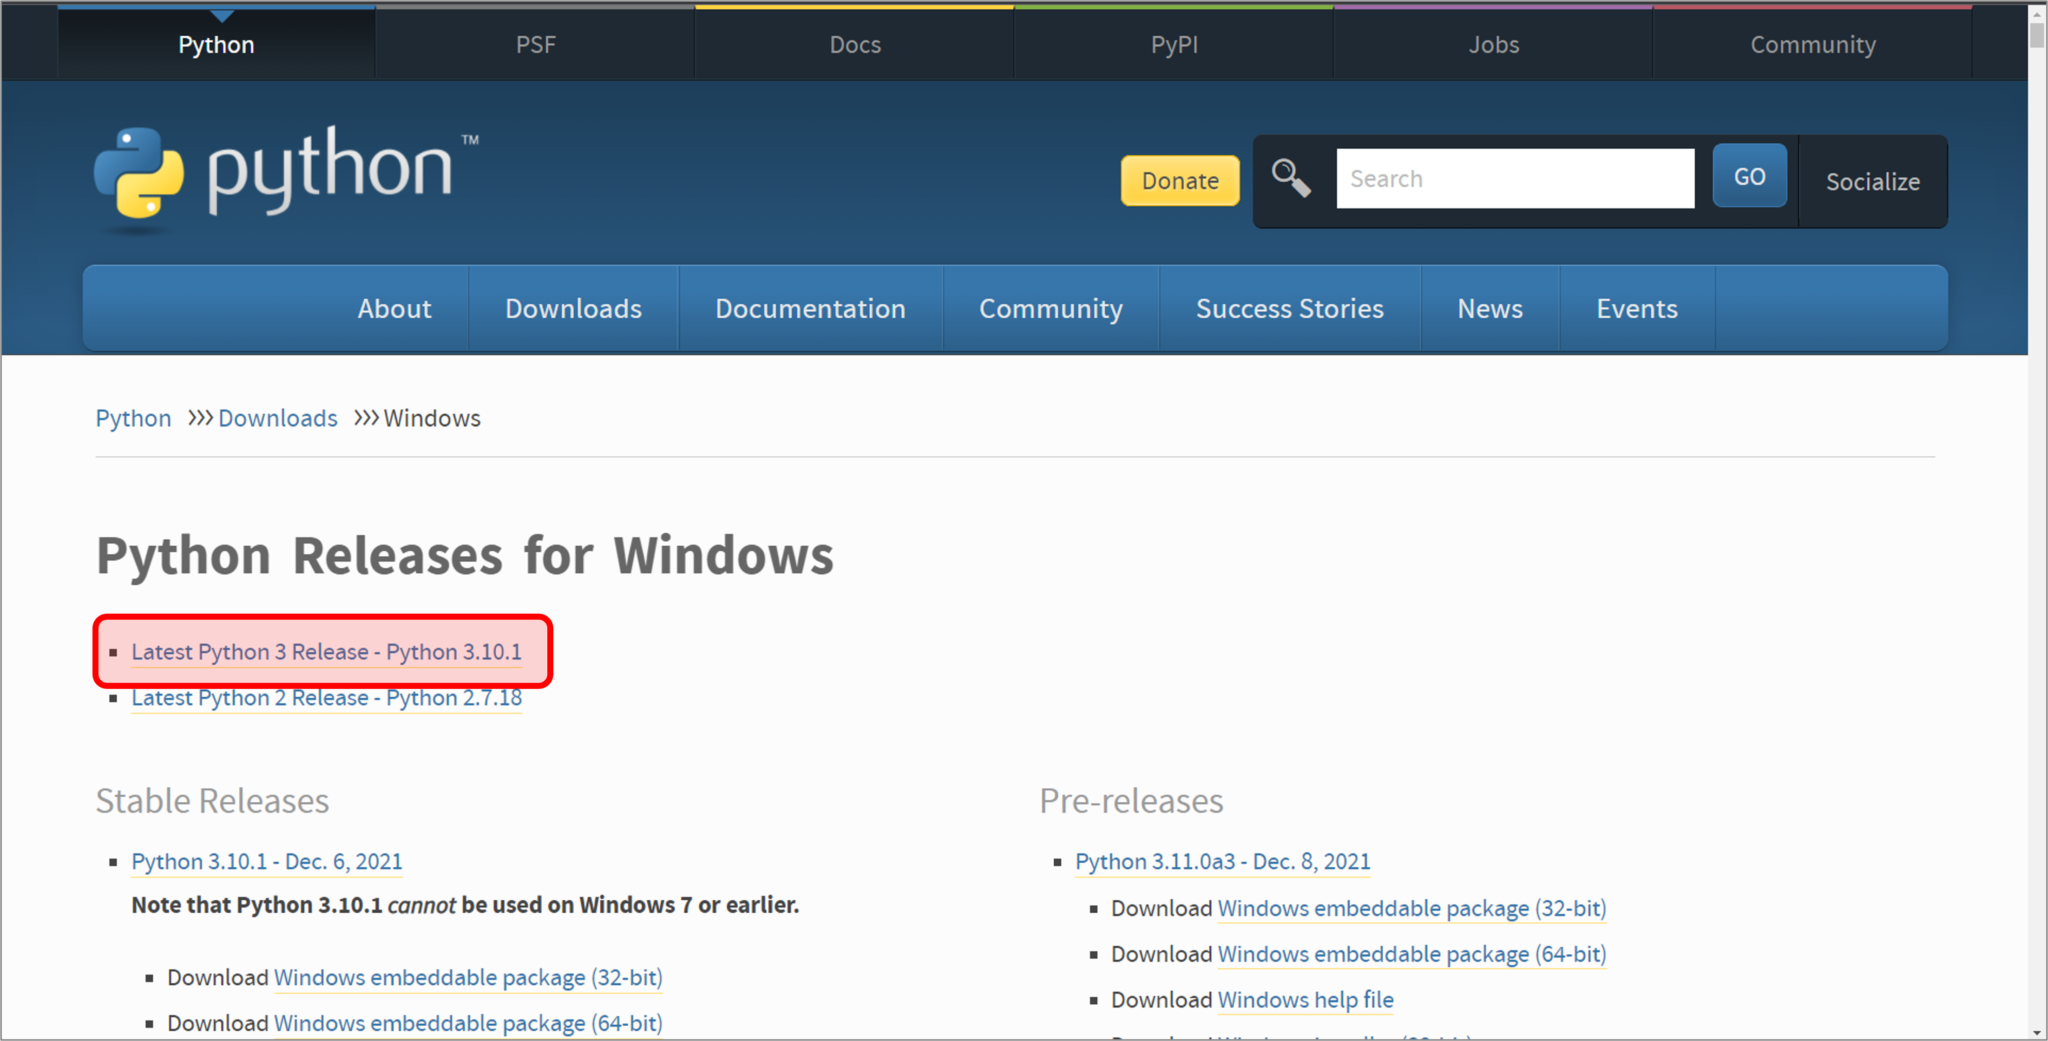Open the Jobs page

pos(1493,44)
